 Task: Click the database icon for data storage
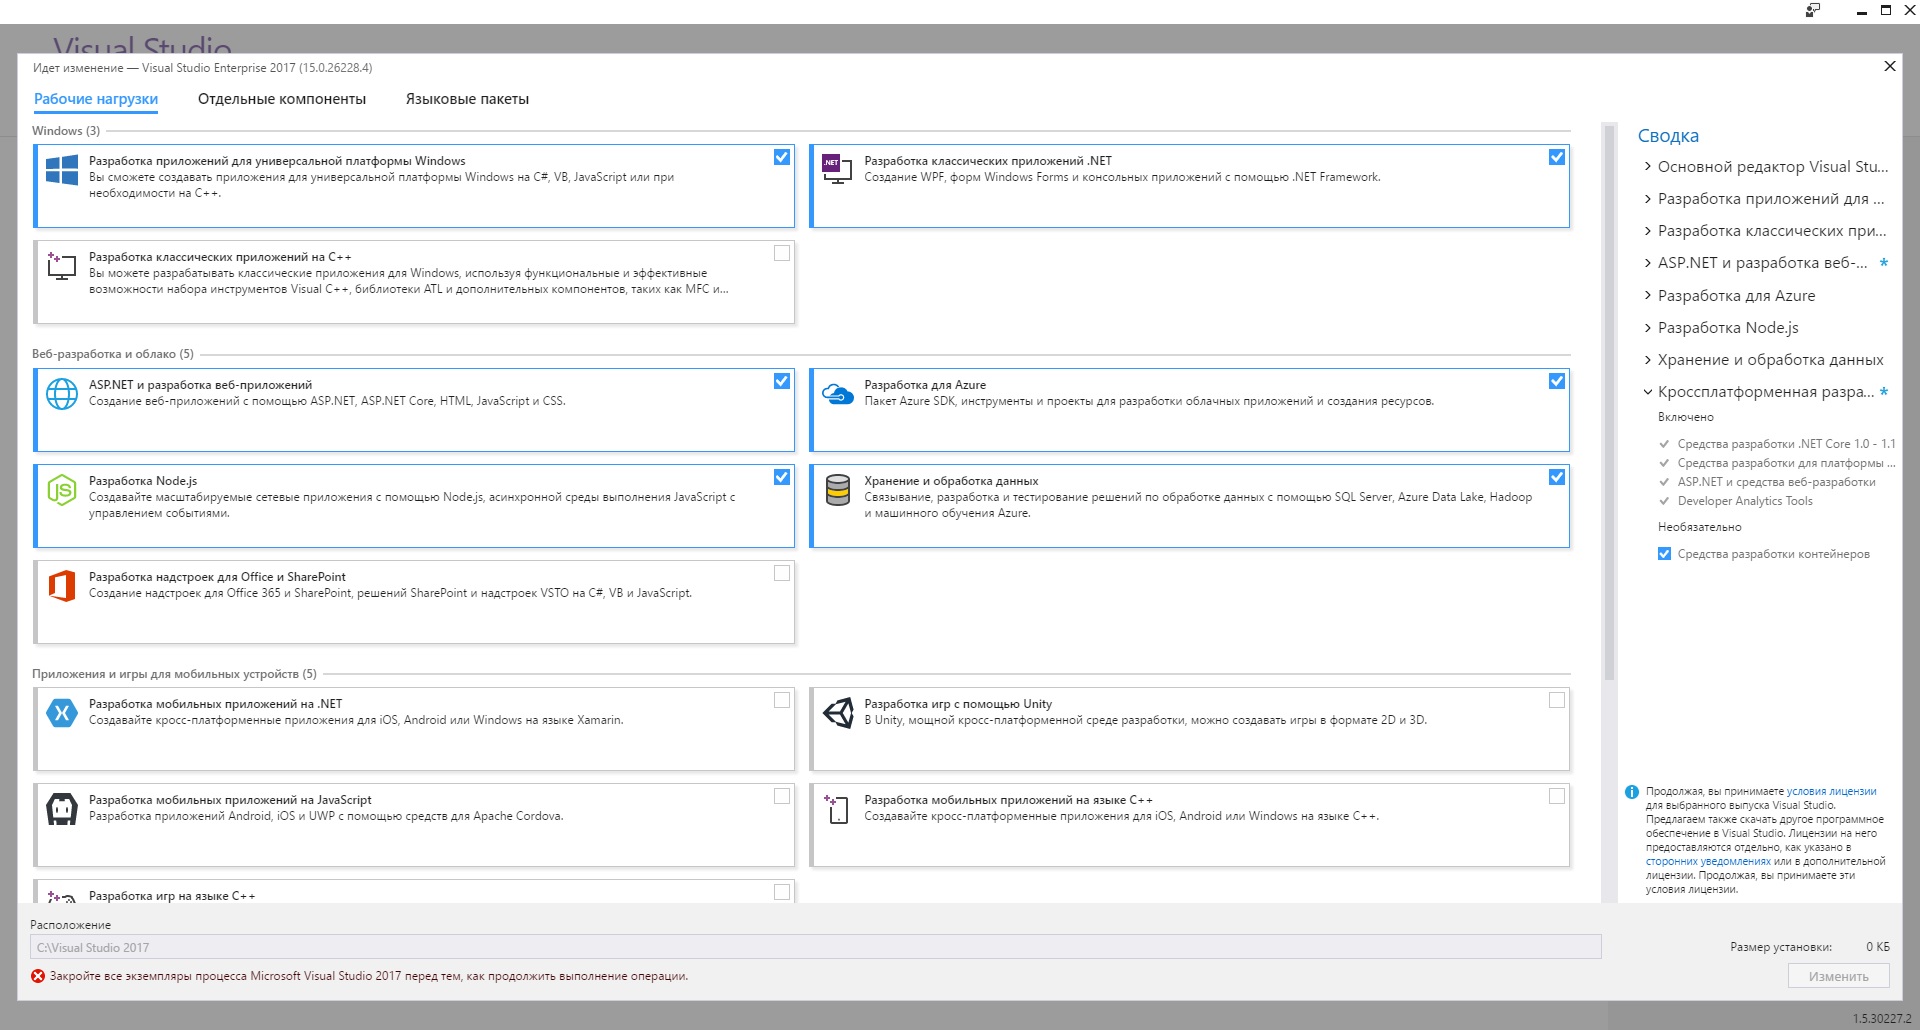pyautogui.click(x=837, y=490)
